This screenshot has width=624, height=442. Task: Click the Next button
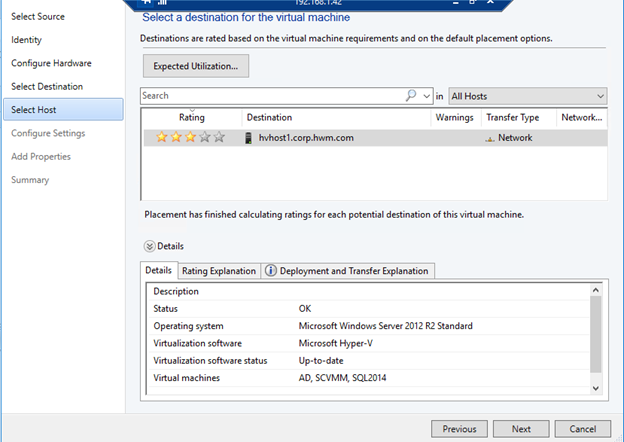point(521,429)
